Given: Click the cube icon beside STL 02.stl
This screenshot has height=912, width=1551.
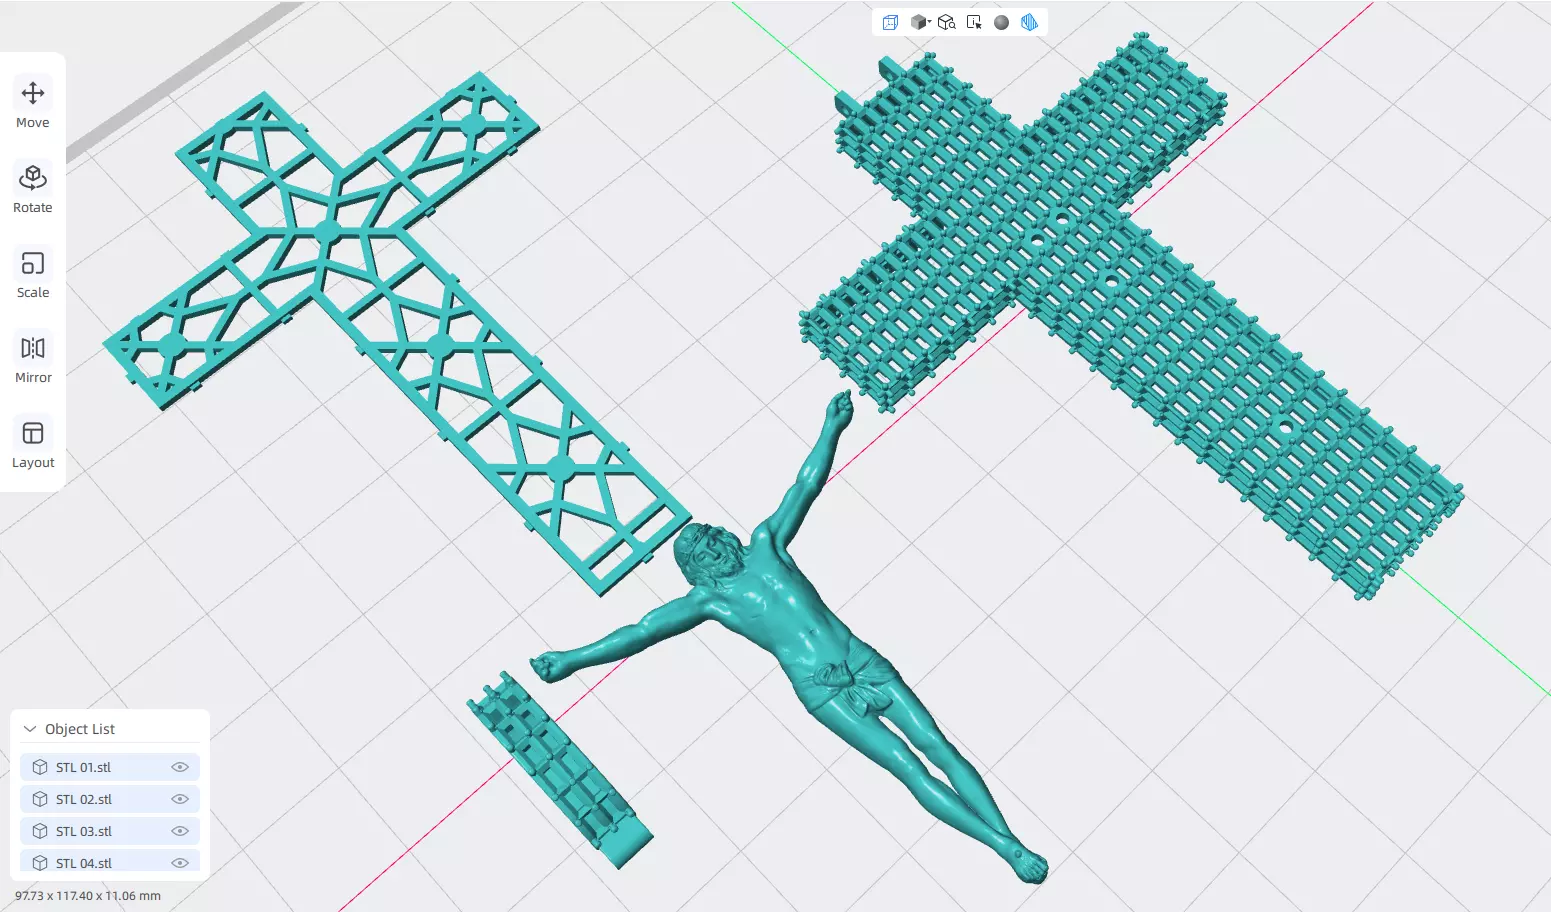Looking at the screenshot, I should tap(40, 799).
